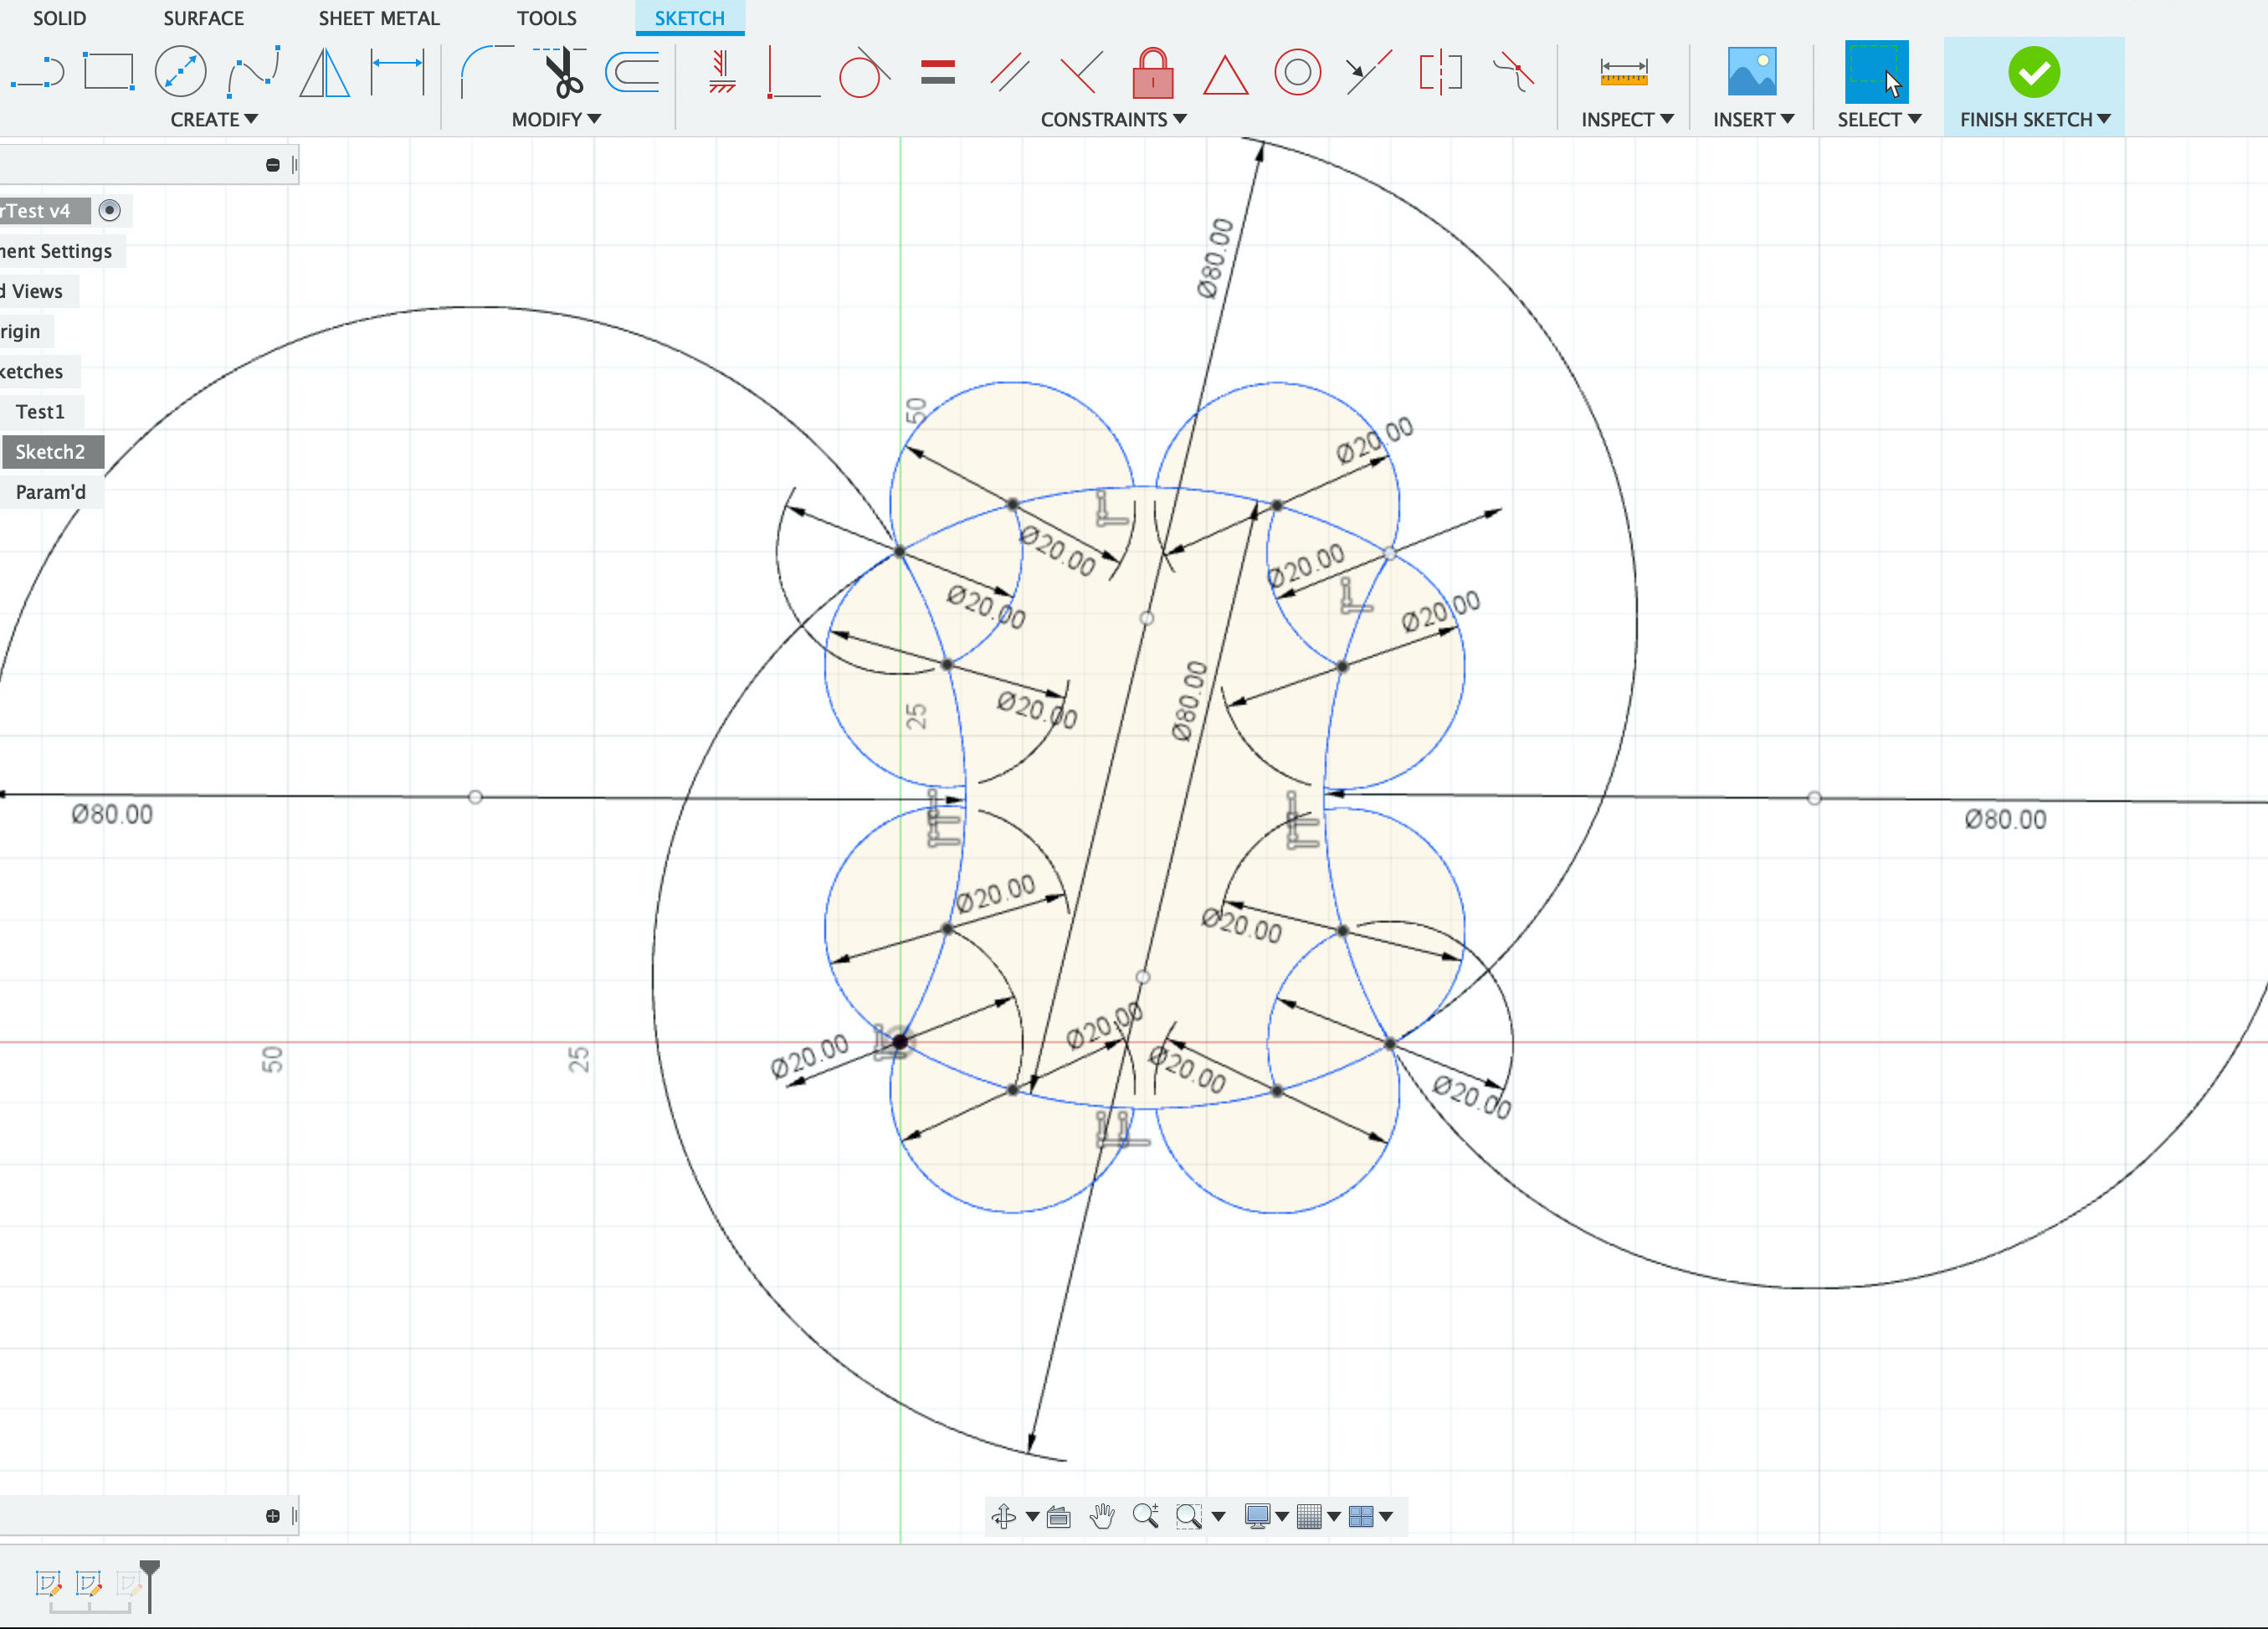Apply the Collinear constraint
Screen dimensions: 2268x1629
pyautogui.click(x=1369, y=73)
